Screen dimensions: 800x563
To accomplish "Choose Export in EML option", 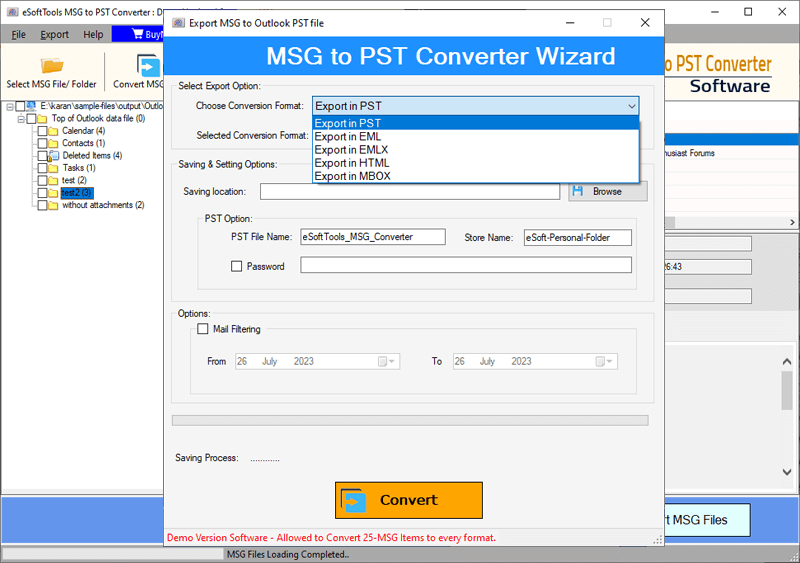I will tap(476, 137).
